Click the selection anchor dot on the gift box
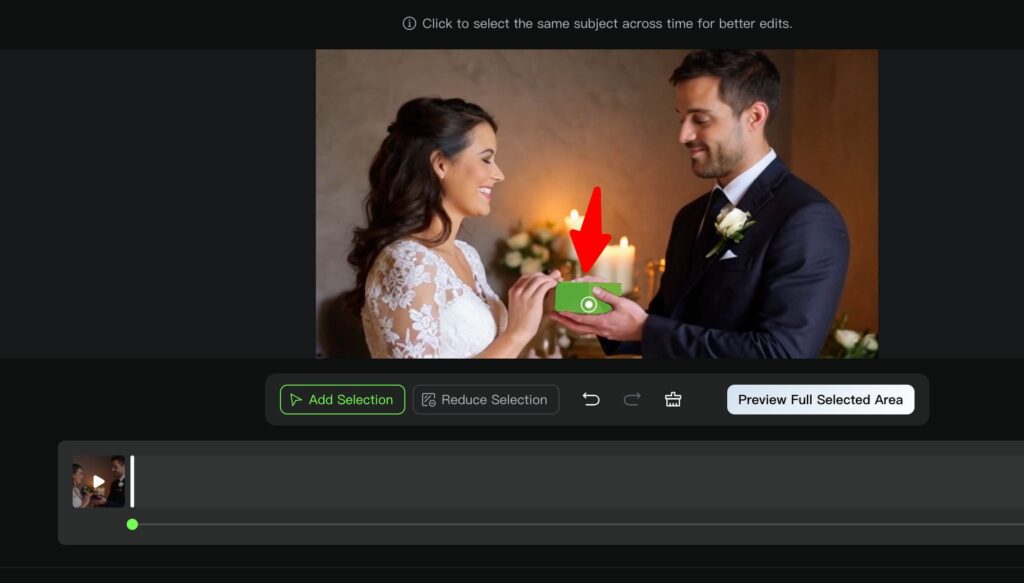Screen dimensions: 1024x583 pyautogui.click(x=588, y=306)
